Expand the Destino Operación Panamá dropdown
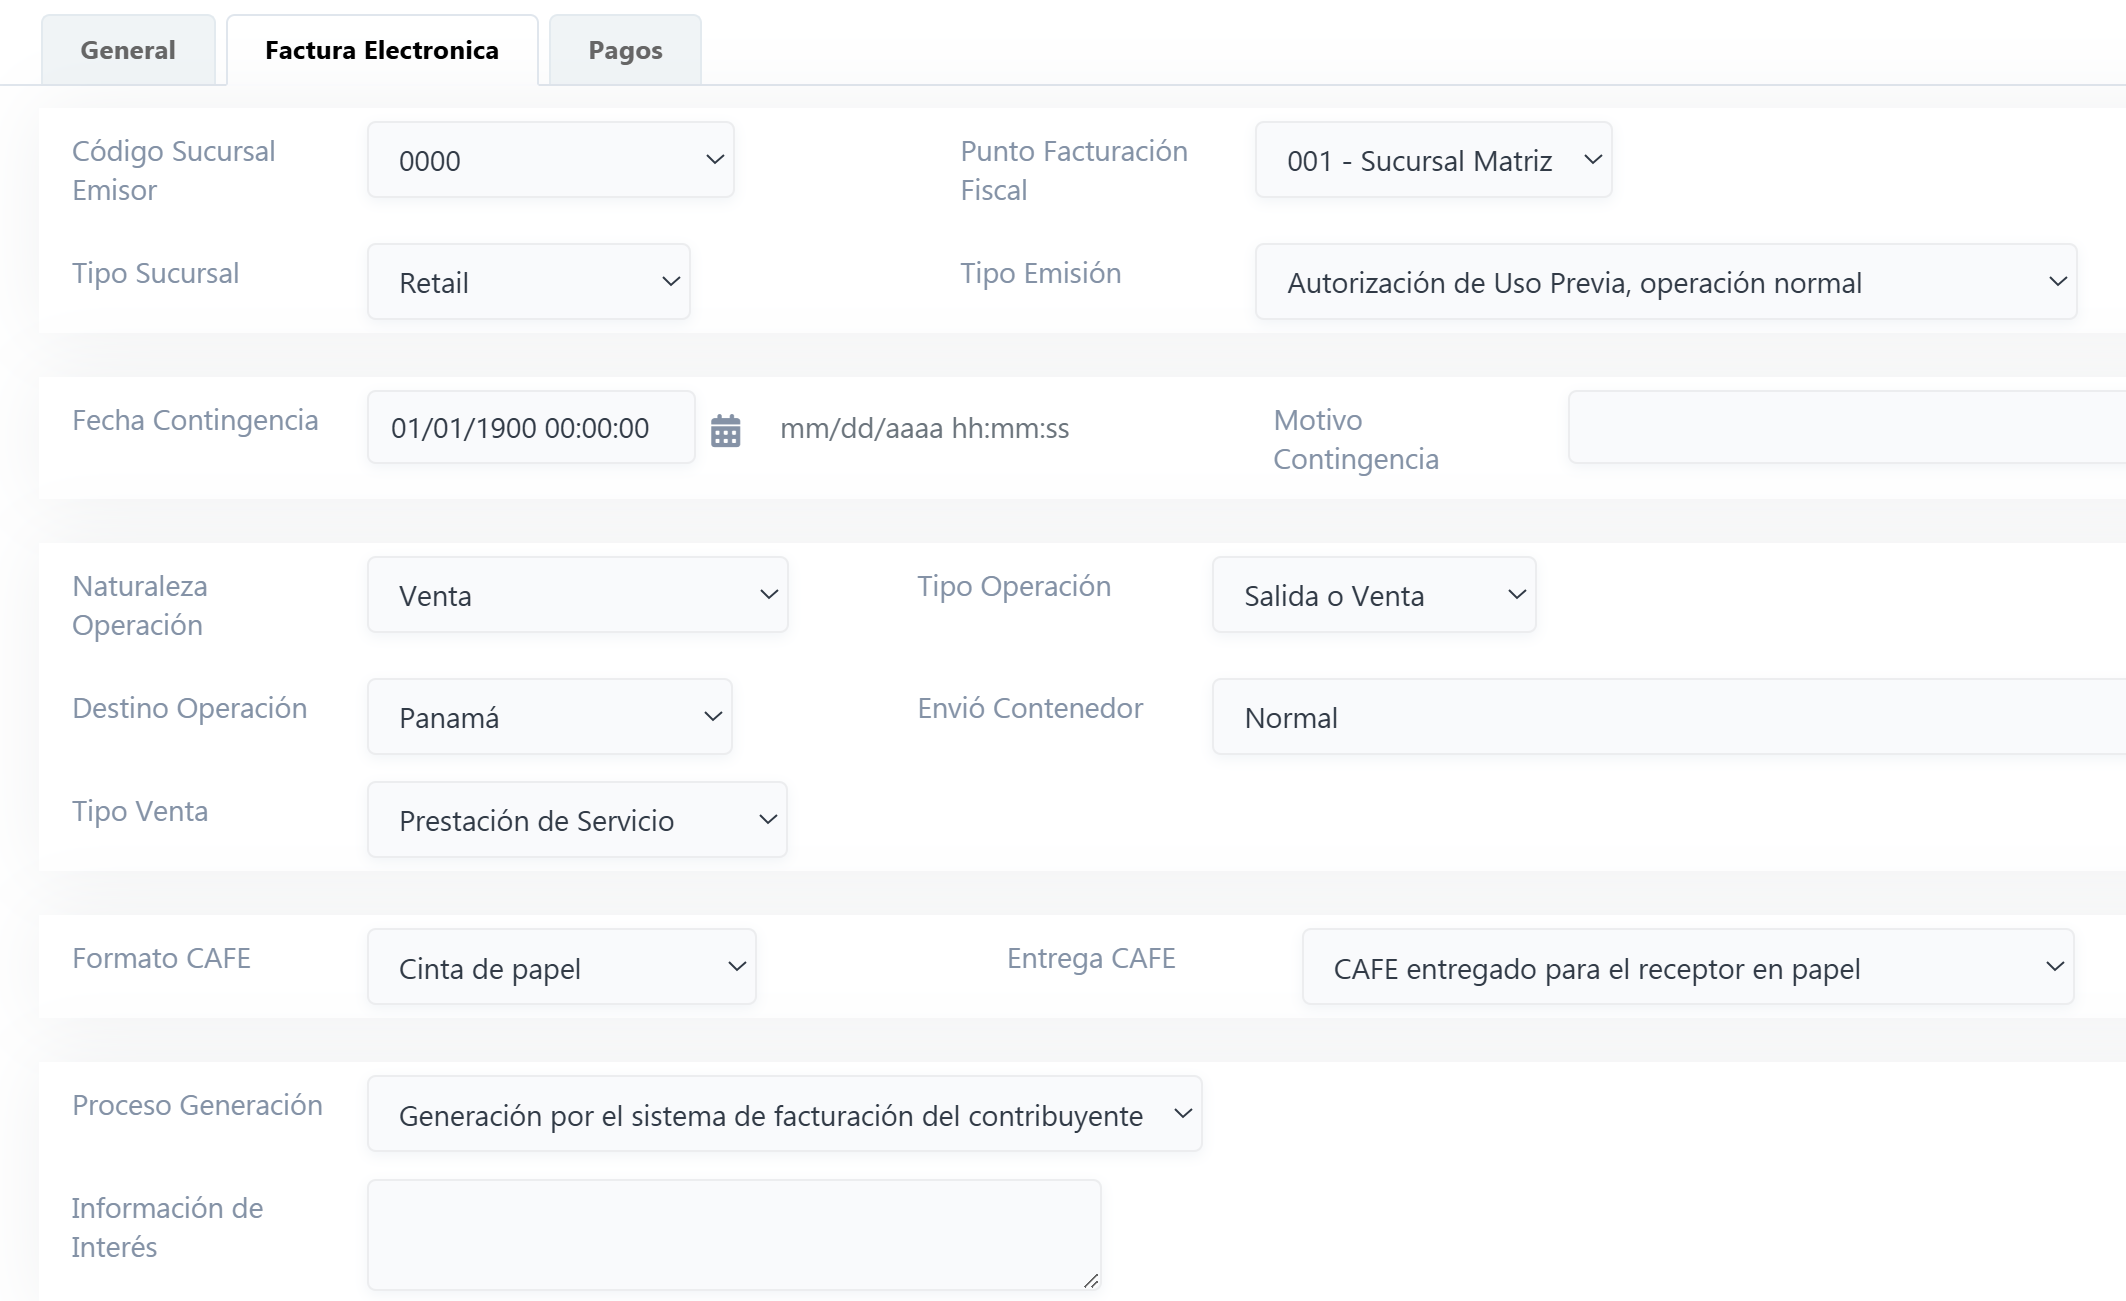Screen dimensions: 2126x1301 pos(549,717)
